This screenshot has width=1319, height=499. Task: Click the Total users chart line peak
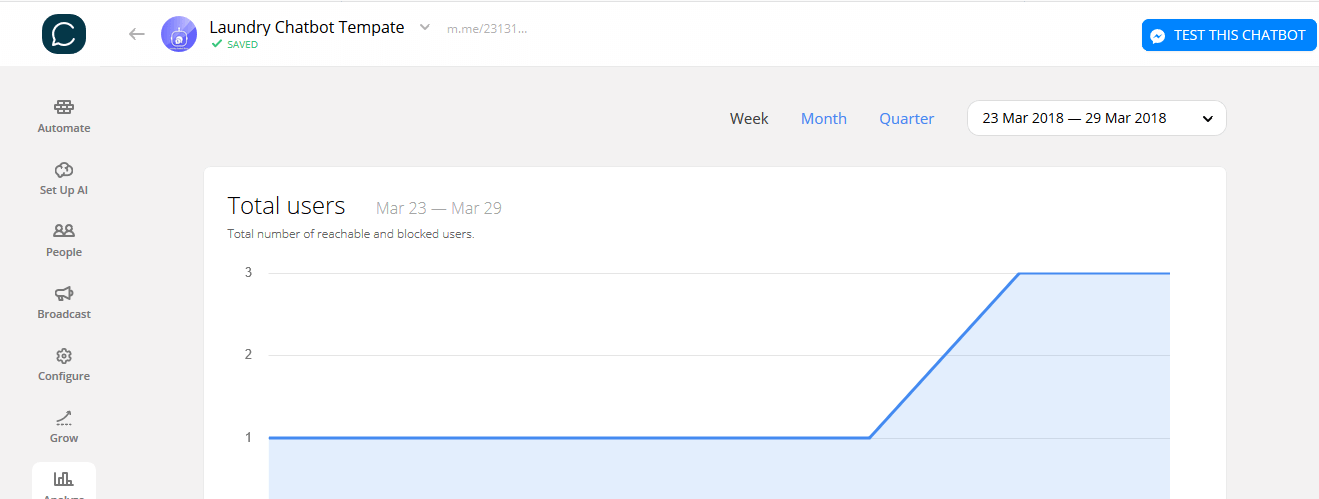[x=1020, y=273]
